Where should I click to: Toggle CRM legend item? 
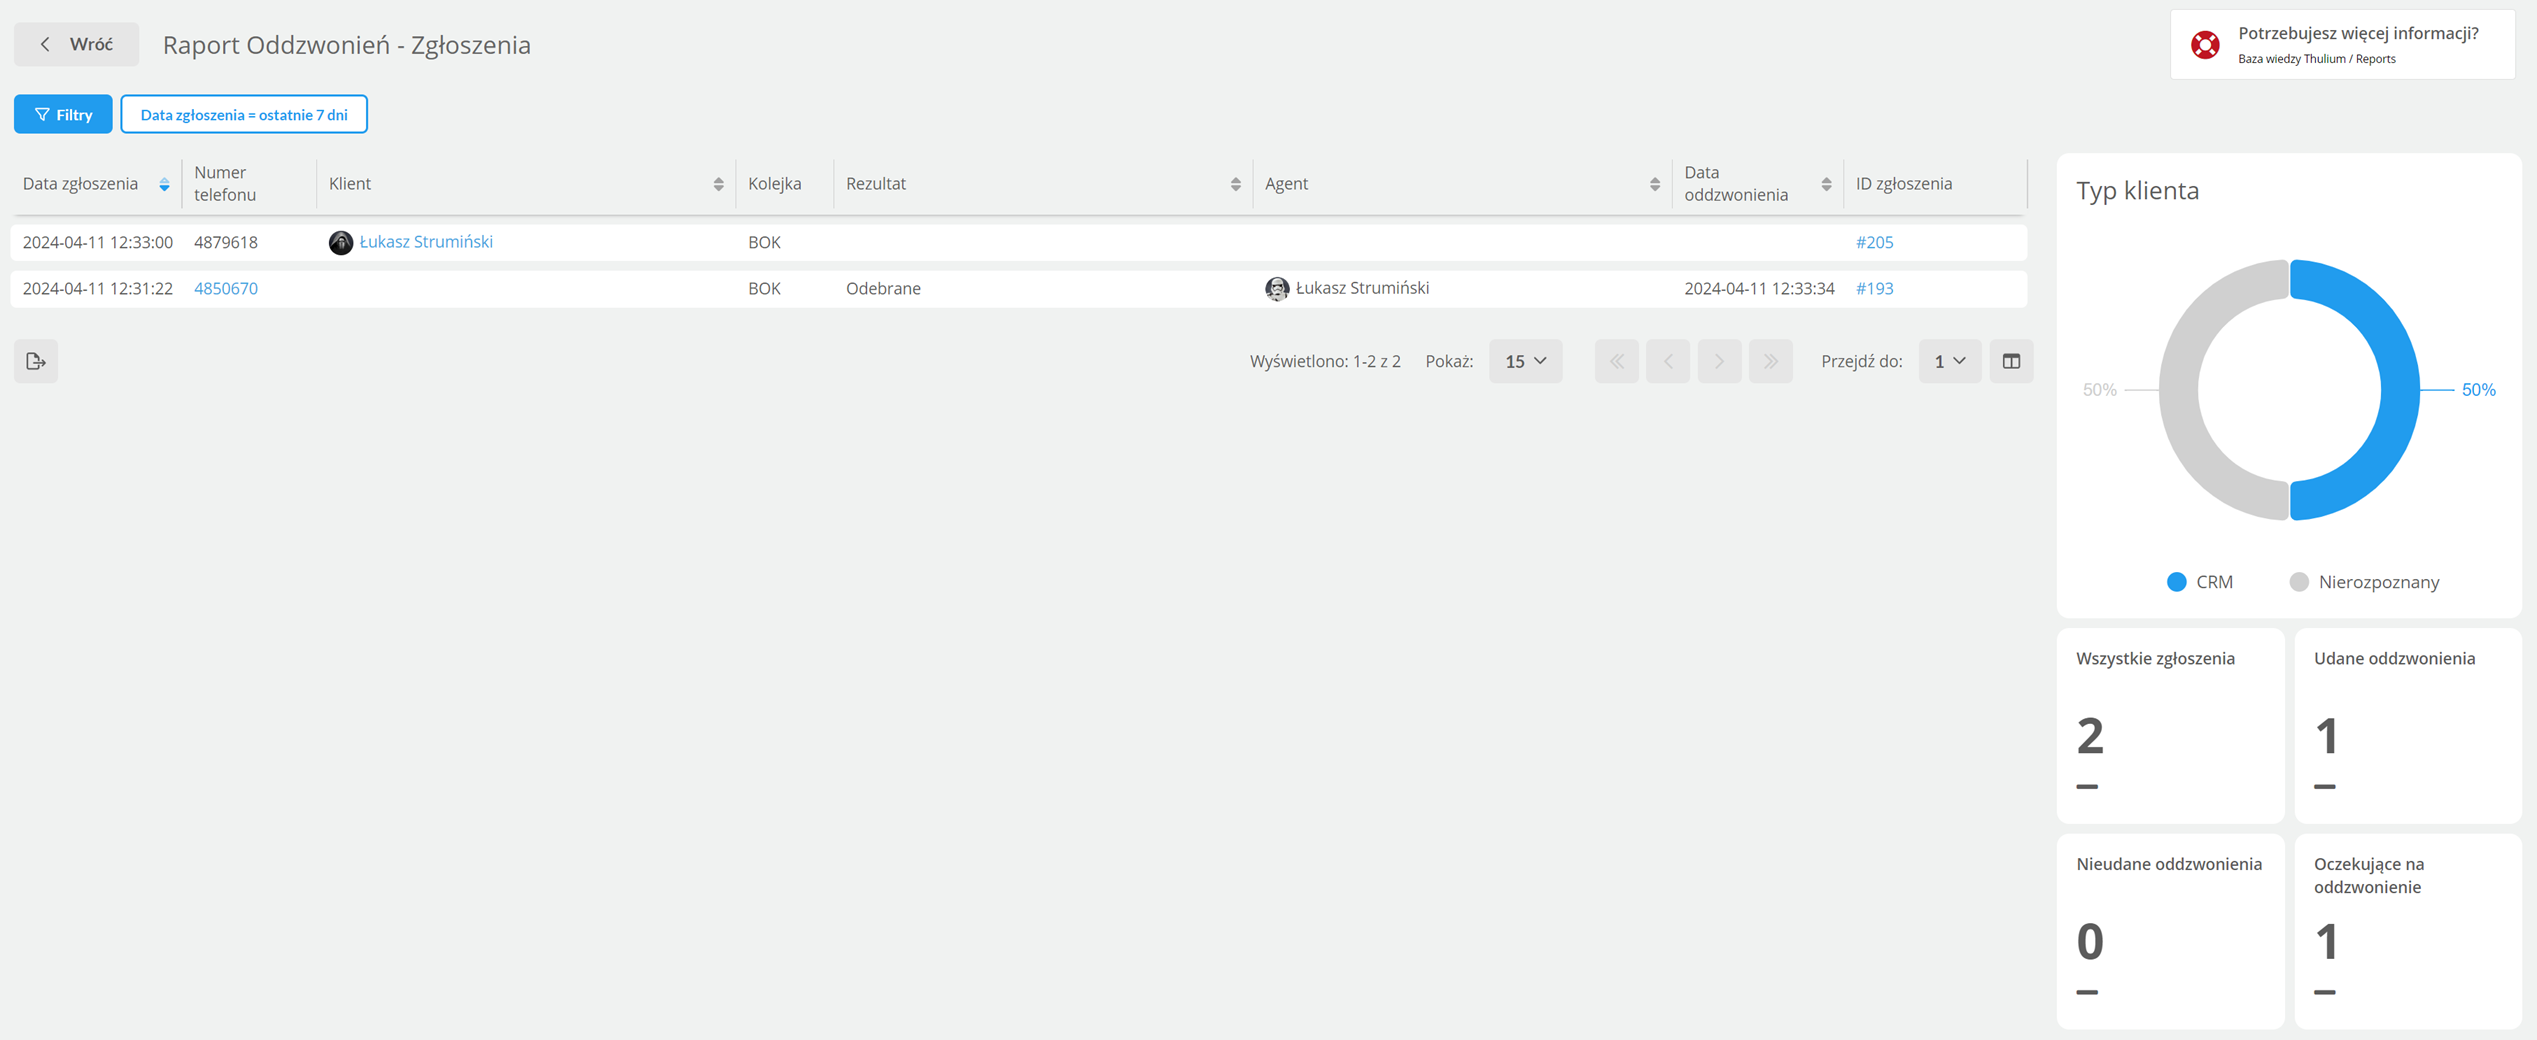(2199, 582)
